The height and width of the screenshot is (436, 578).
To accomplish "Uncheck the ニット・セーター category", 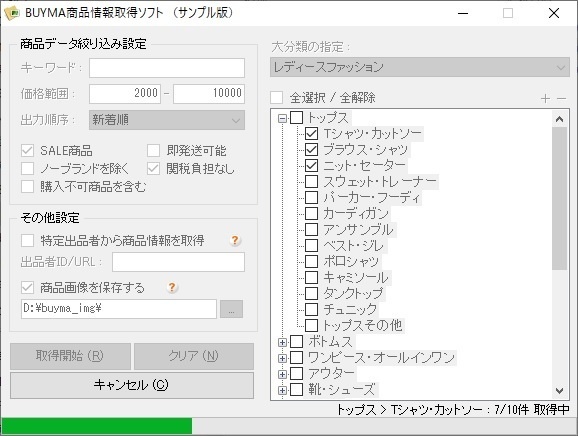I will coord(311,165).
